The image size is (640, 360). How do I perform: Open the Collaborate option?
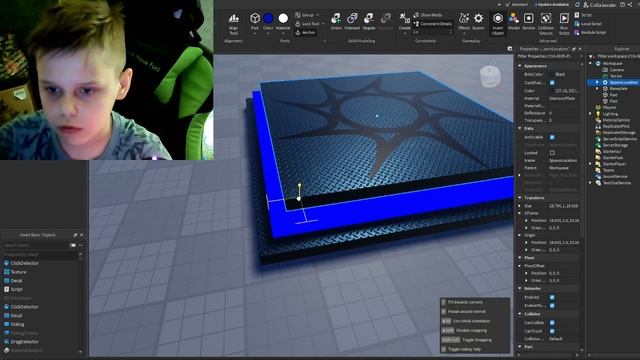coord(599,5)
